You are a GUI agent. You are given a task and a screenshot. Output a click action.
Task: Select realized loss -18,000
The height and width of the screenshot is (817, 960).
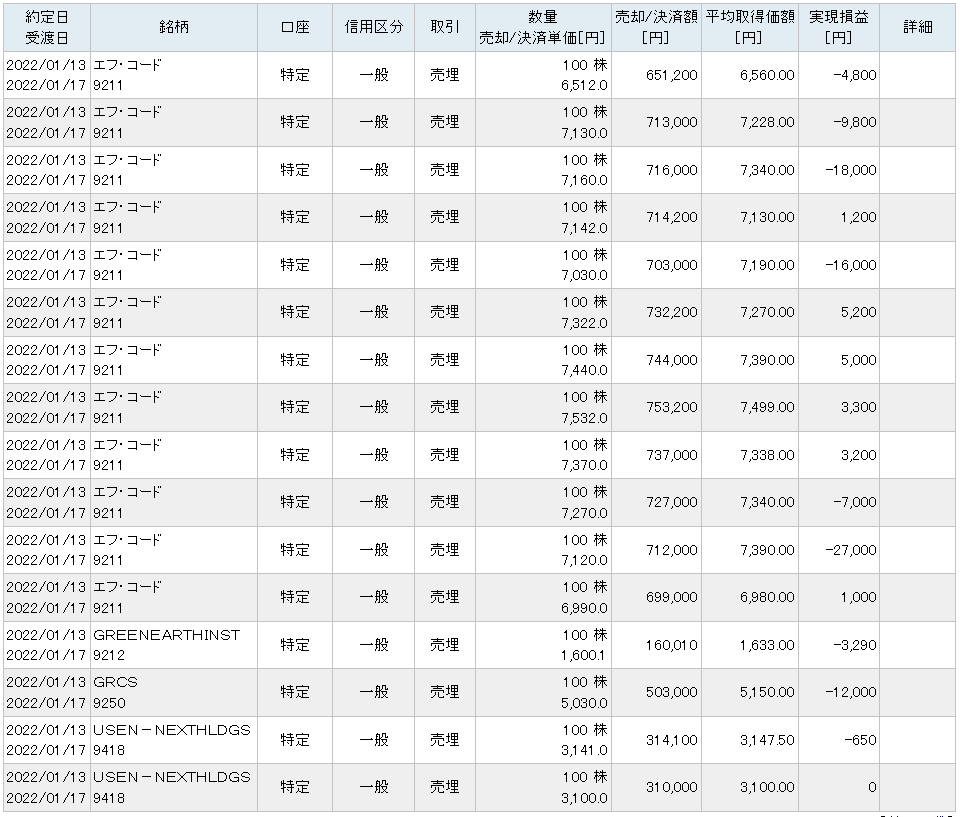pos(851,170)
